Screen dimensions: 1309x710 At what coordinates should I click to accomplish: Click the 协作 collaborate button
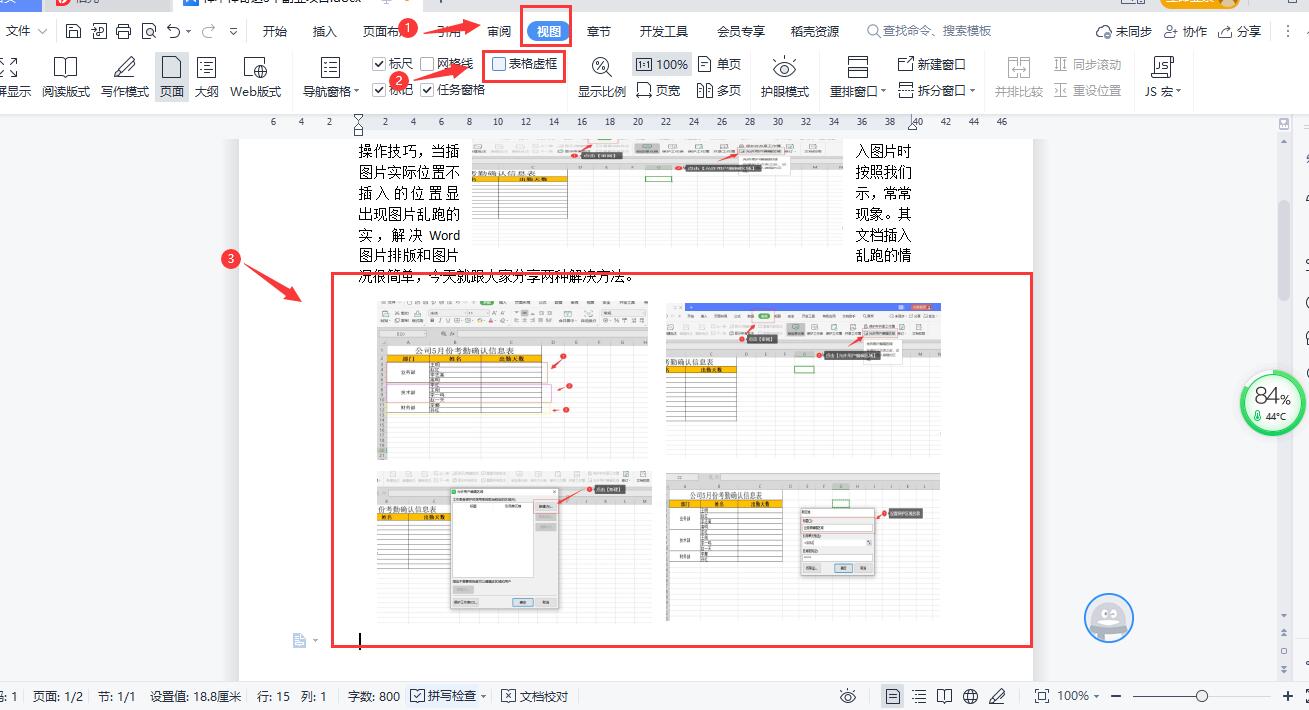coord(1185,31)
